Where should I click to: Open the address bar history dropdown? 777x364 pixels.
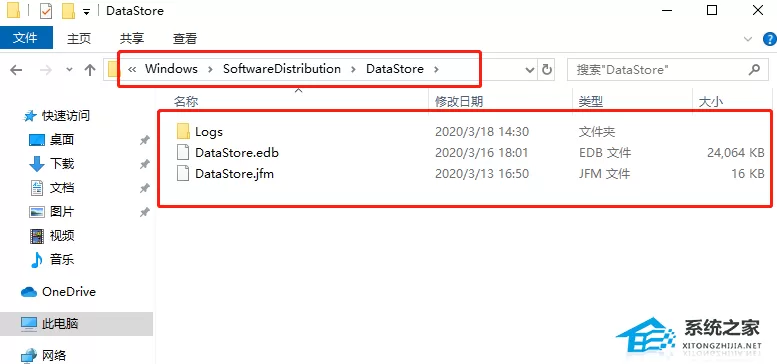point(530,70)
